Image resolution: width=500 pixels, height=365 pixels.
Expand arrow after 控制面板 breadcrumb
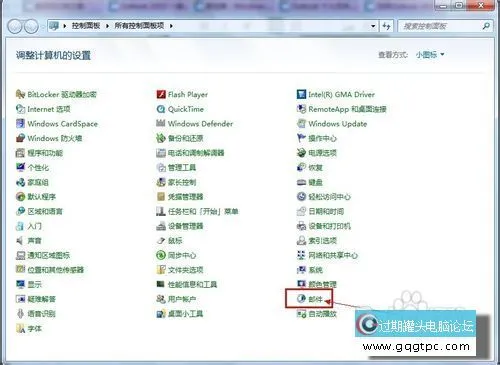coord(107,26)
